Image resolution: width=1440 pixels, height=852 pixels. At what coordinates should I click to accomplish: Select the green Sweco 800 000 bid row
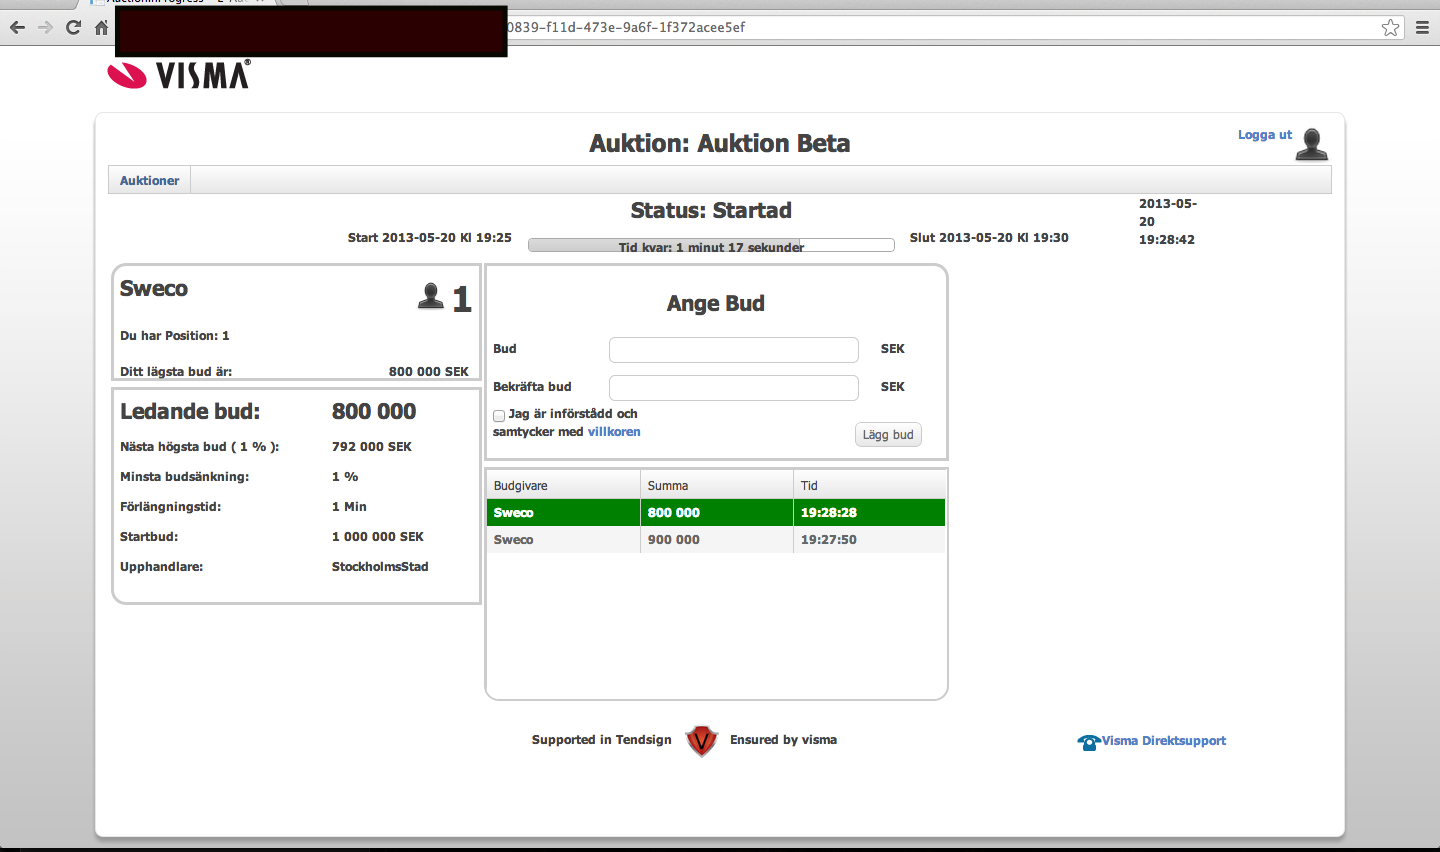tap(716, 512)
